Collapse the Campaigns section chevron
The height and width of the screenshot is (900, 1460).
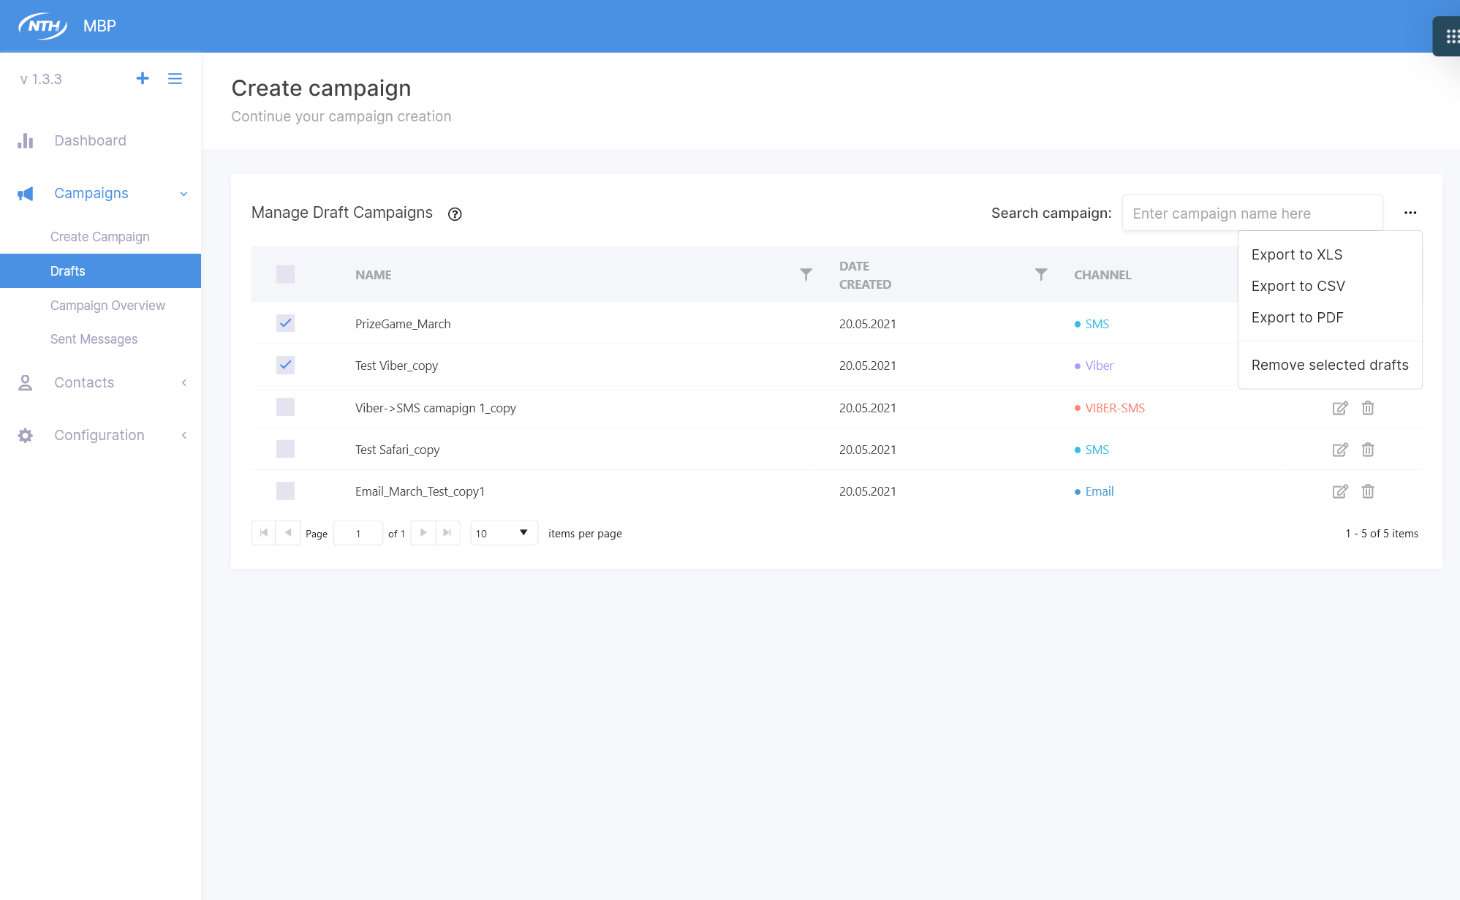coord(183,193)
